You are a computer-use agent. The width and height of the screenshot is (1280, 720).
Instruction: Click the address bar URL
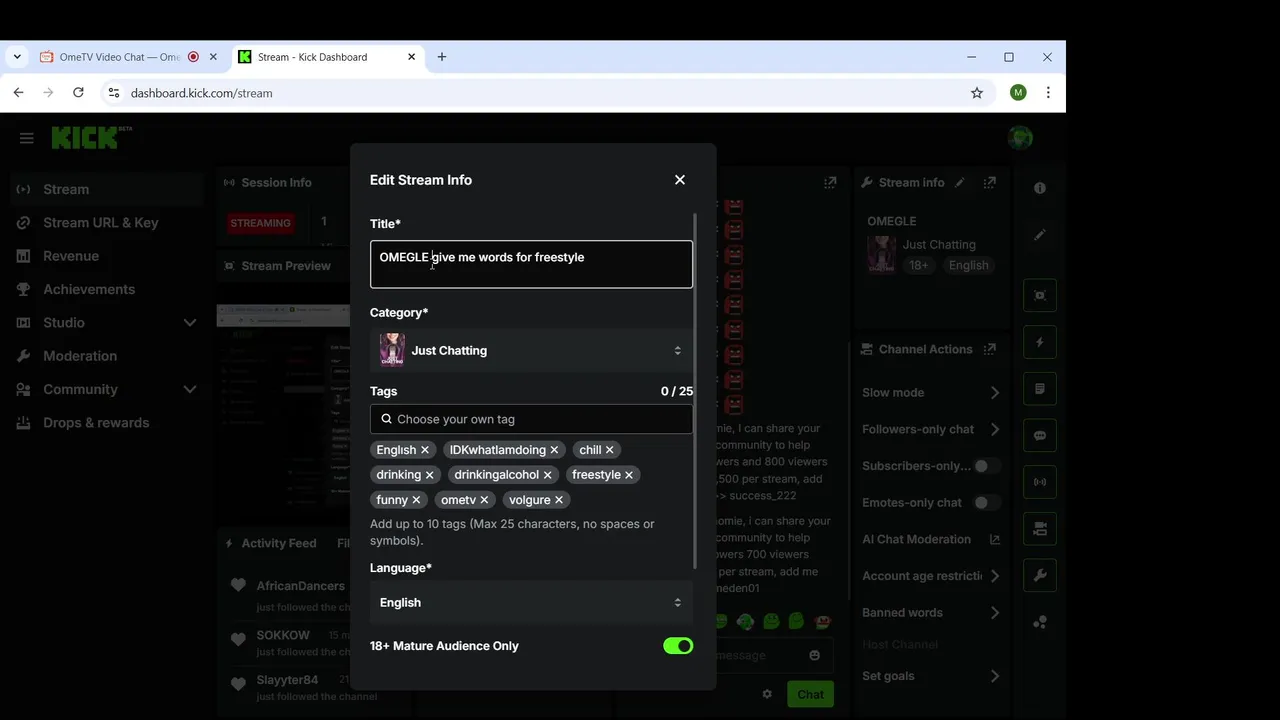click(201, 93)
